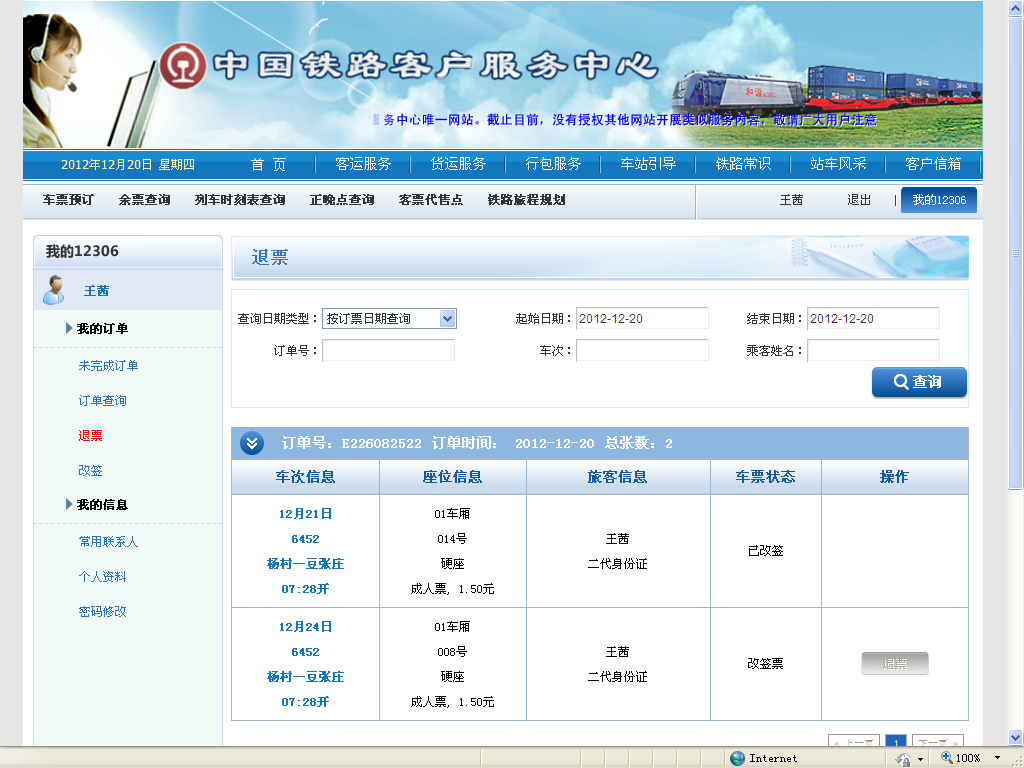This screenshot has height=768, width=1024.
Task: Click the 退出 logout link
Action: coord(859,200)
